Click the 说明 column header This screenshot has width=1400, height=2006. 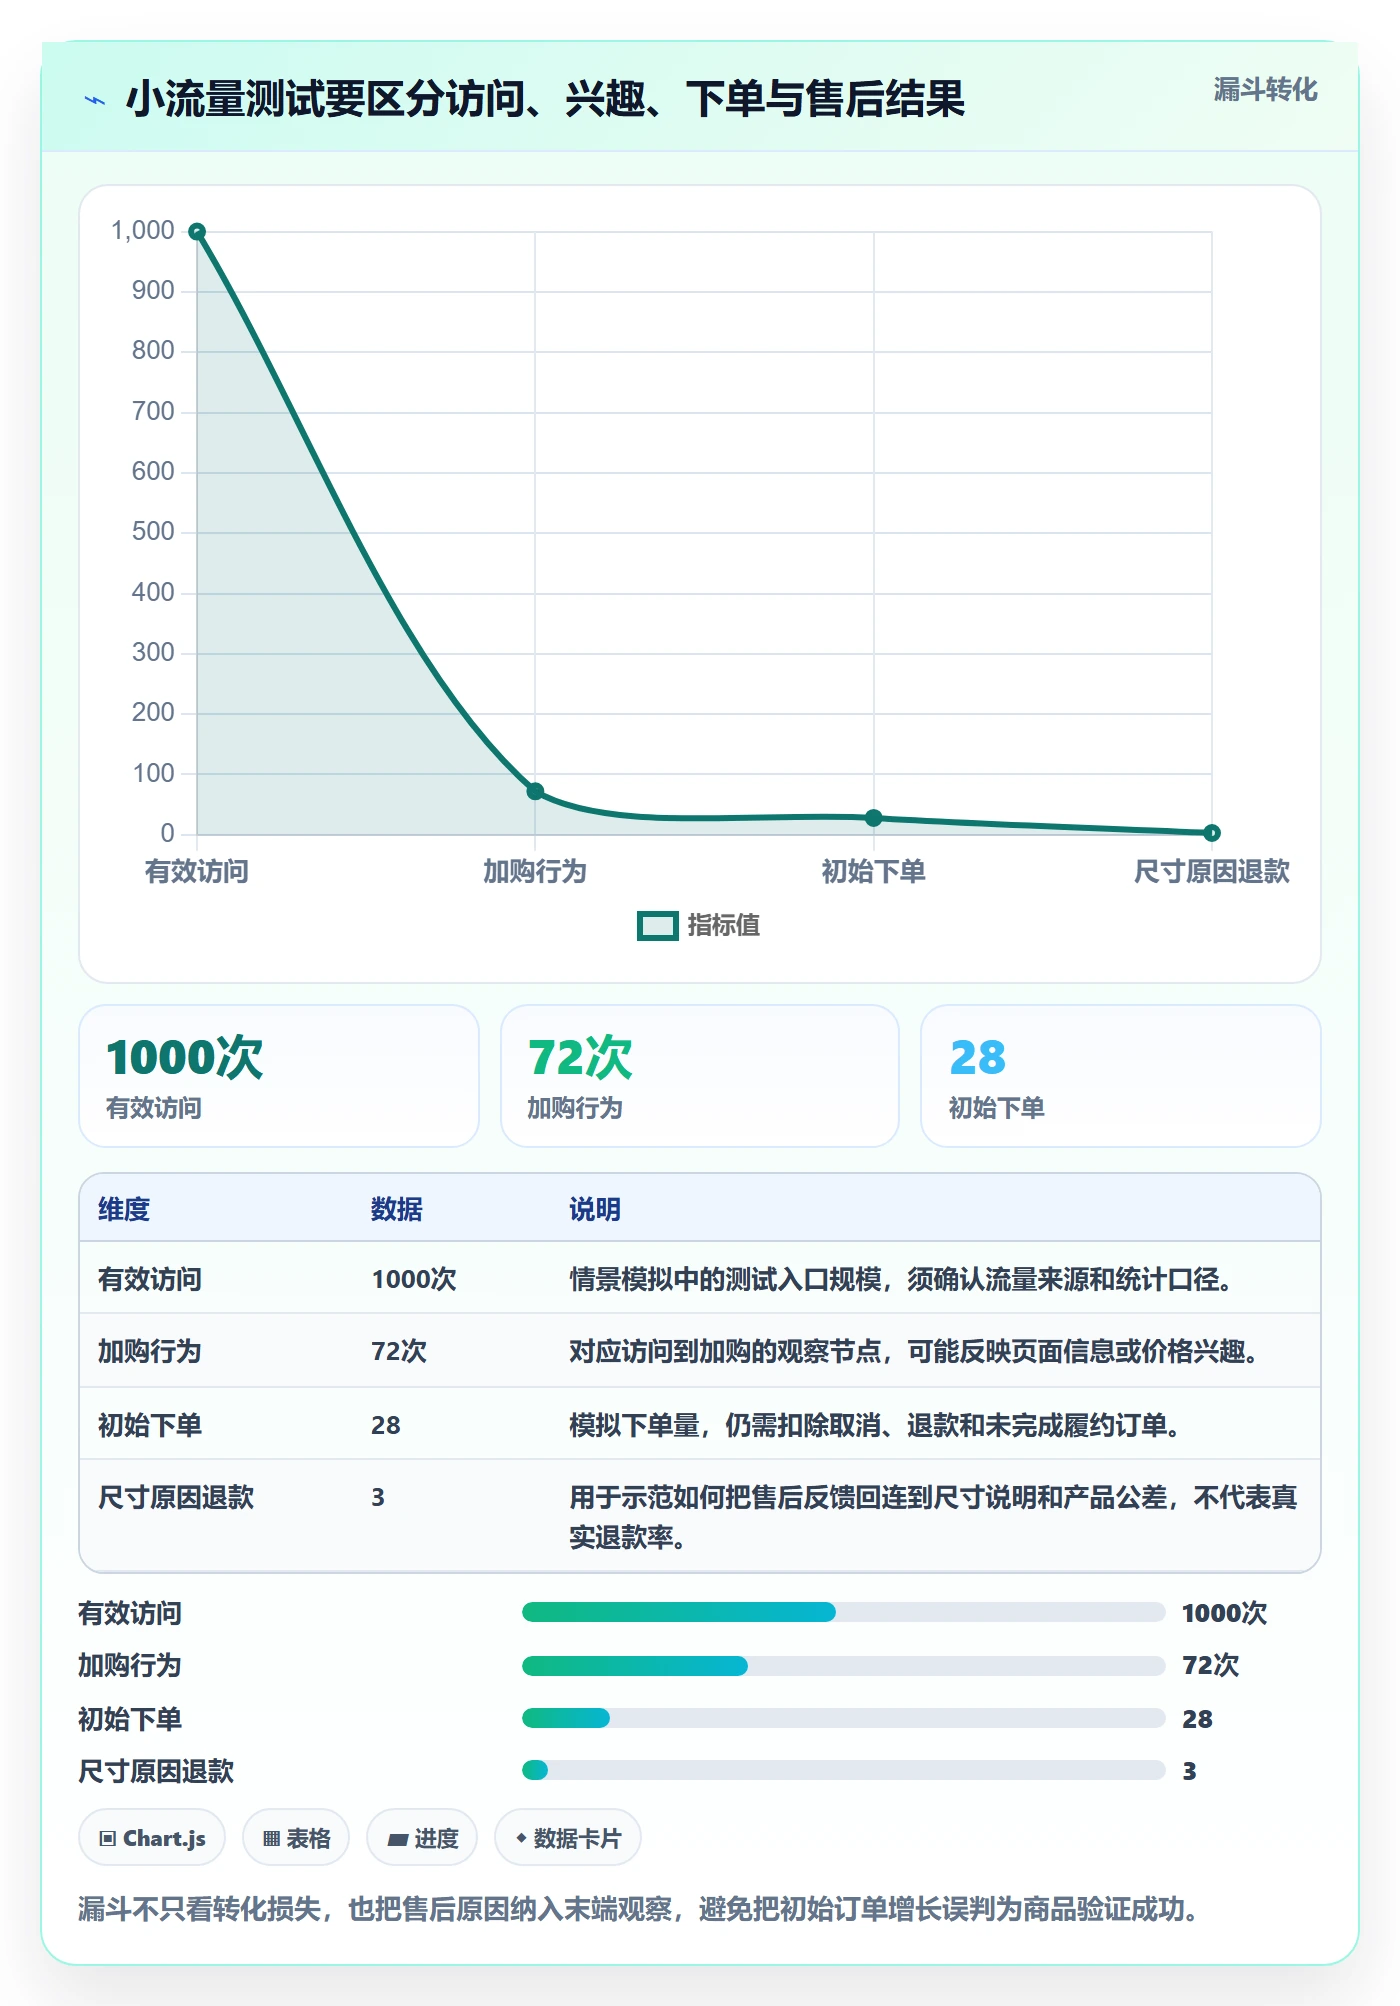point(595,1209)
